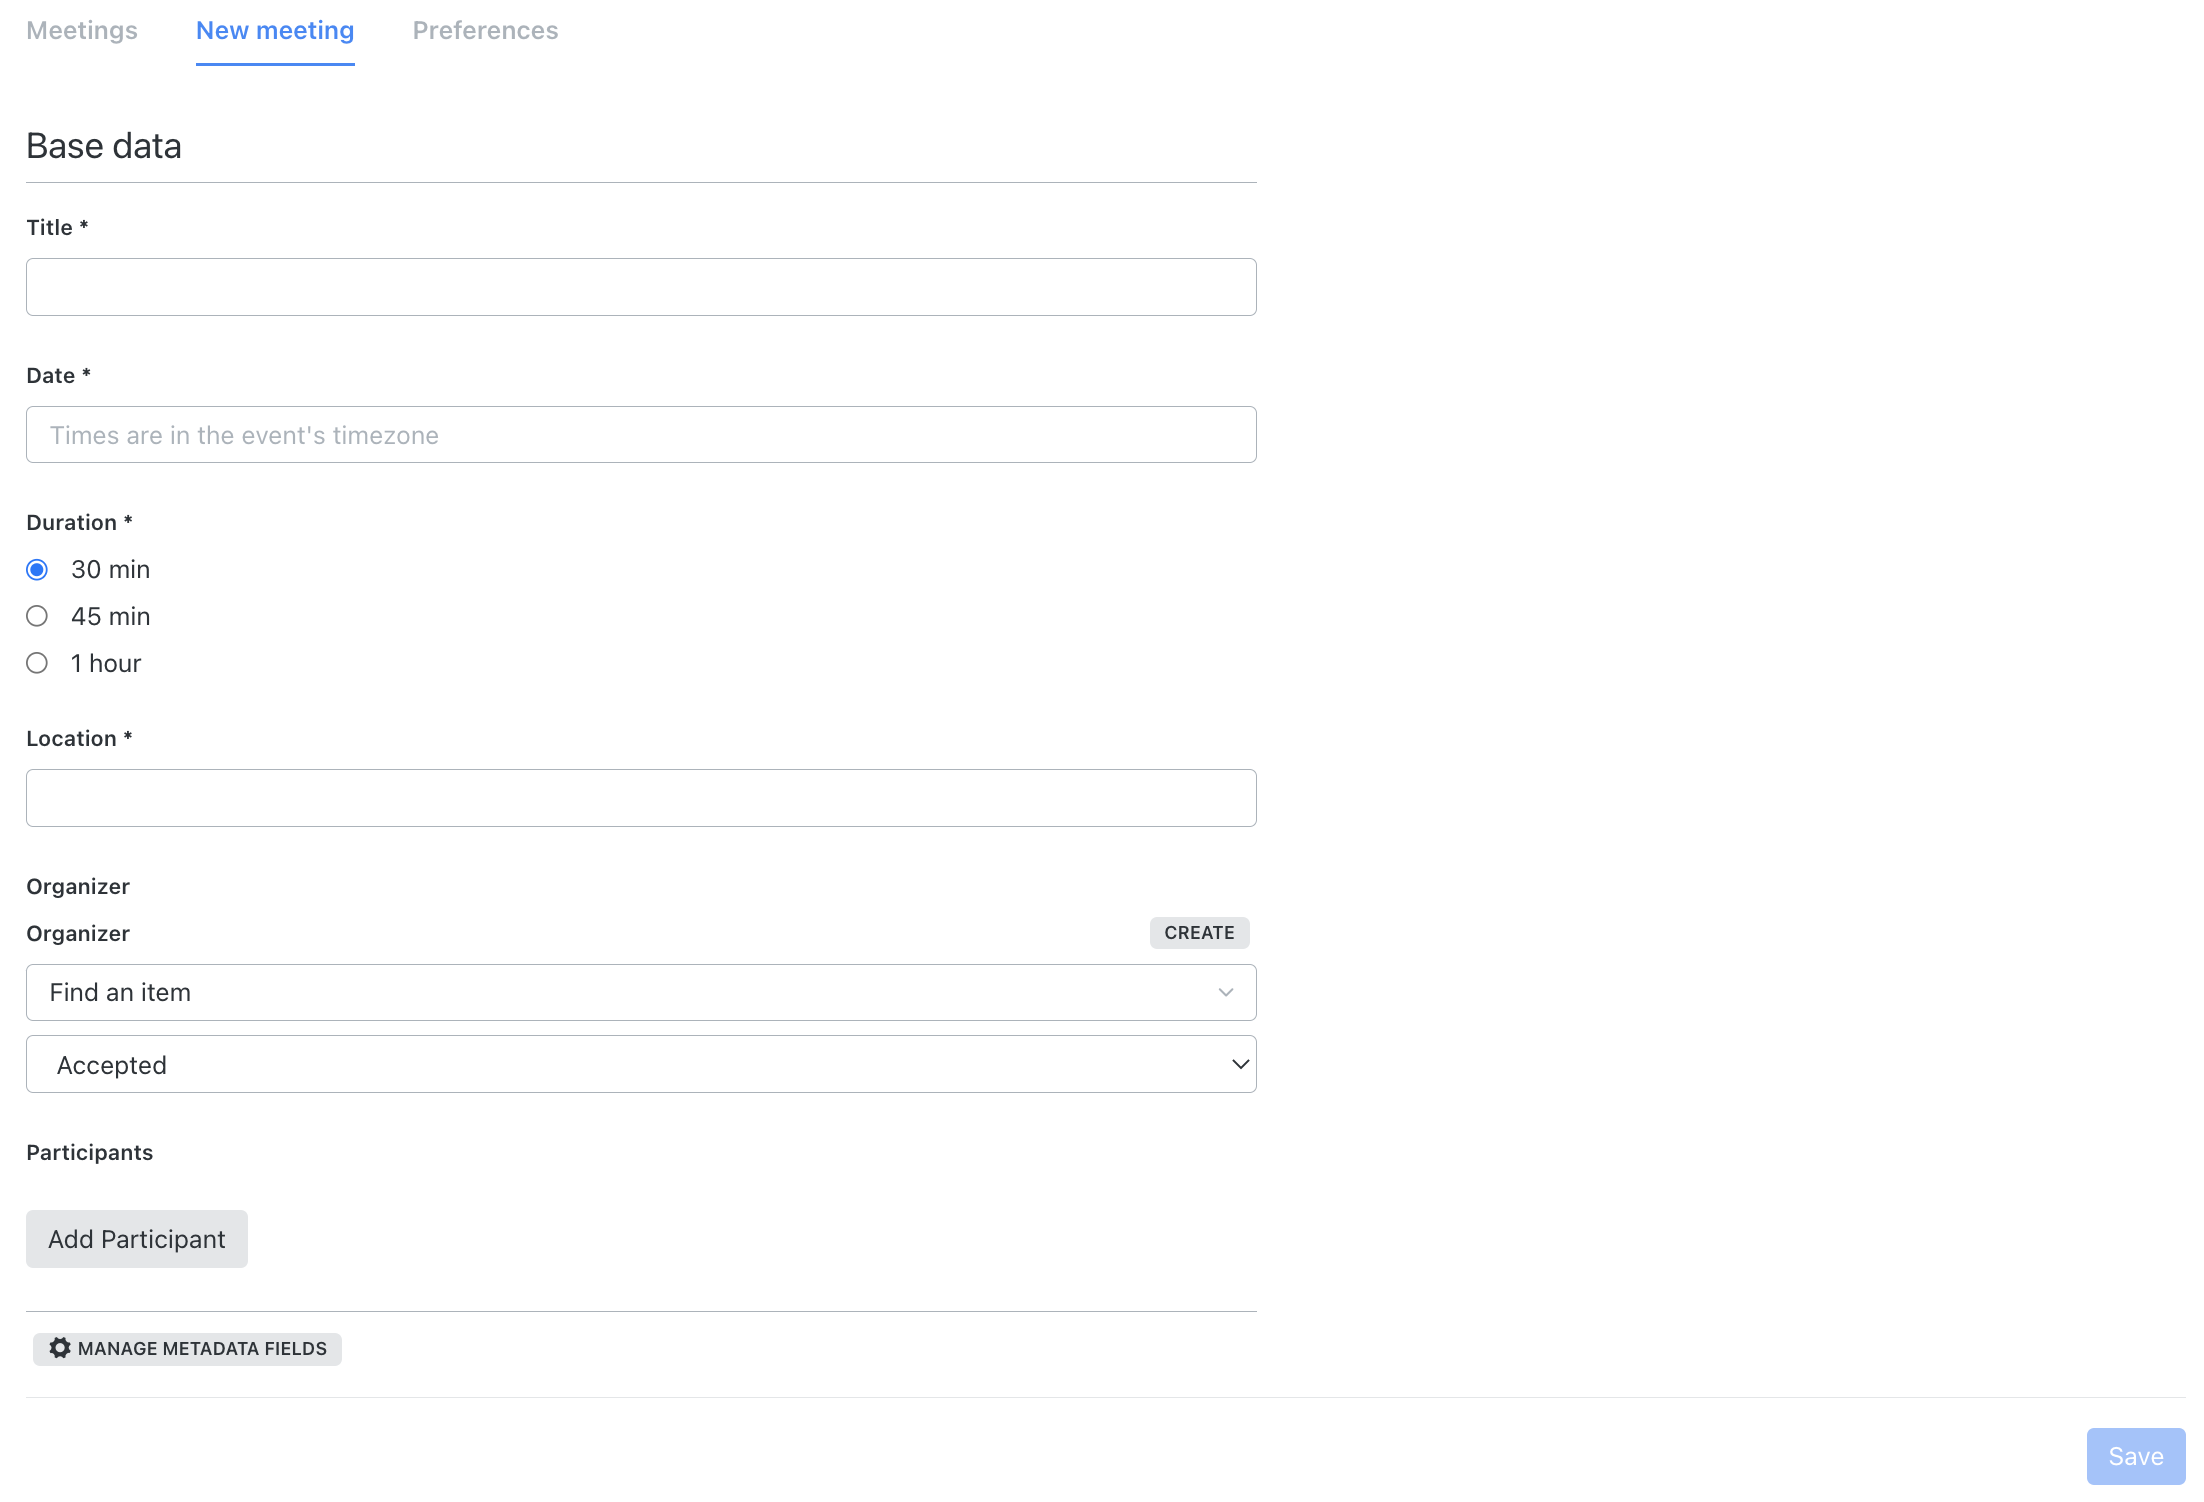Click the Location * label

click(x=79, y=738)
